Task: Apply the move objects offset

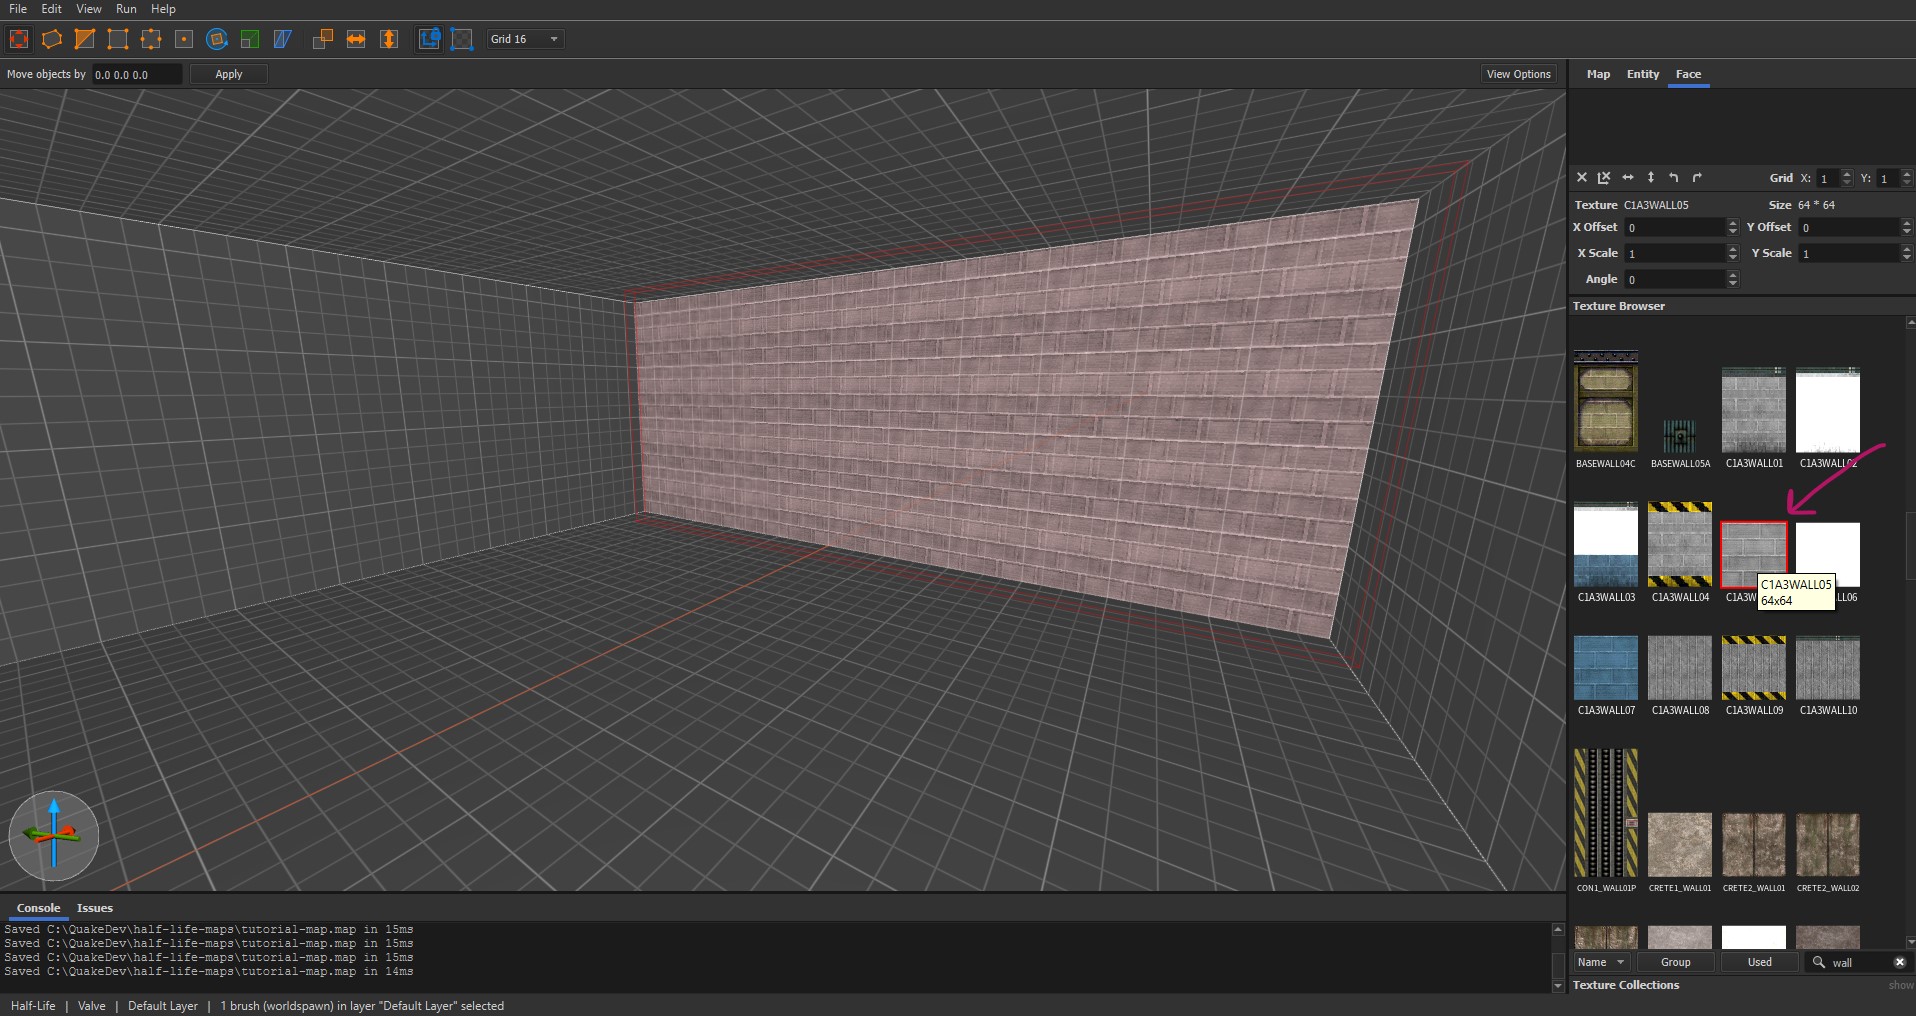Action: (229, 74)
